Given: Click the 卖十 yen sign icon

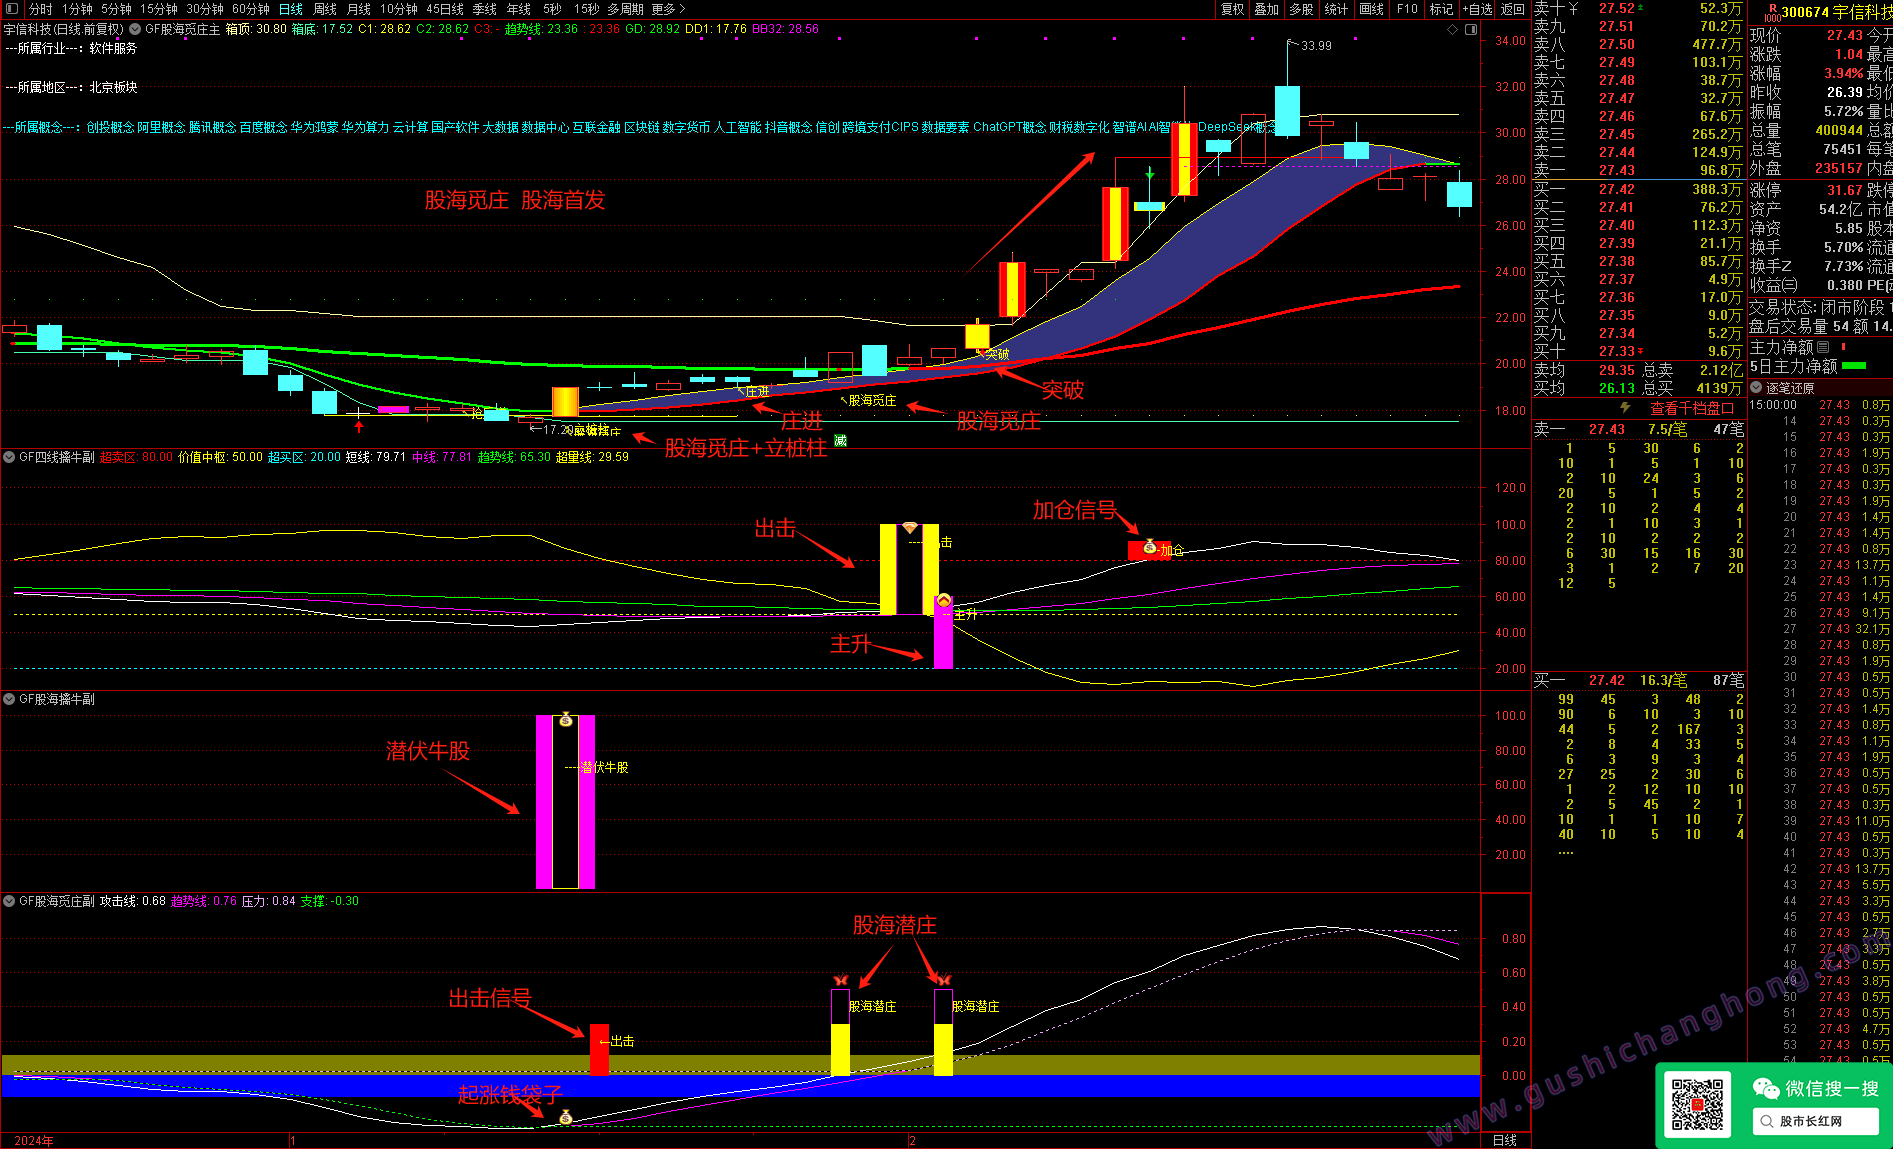Looking at the screenshot, I should (x=1574, y=8).
